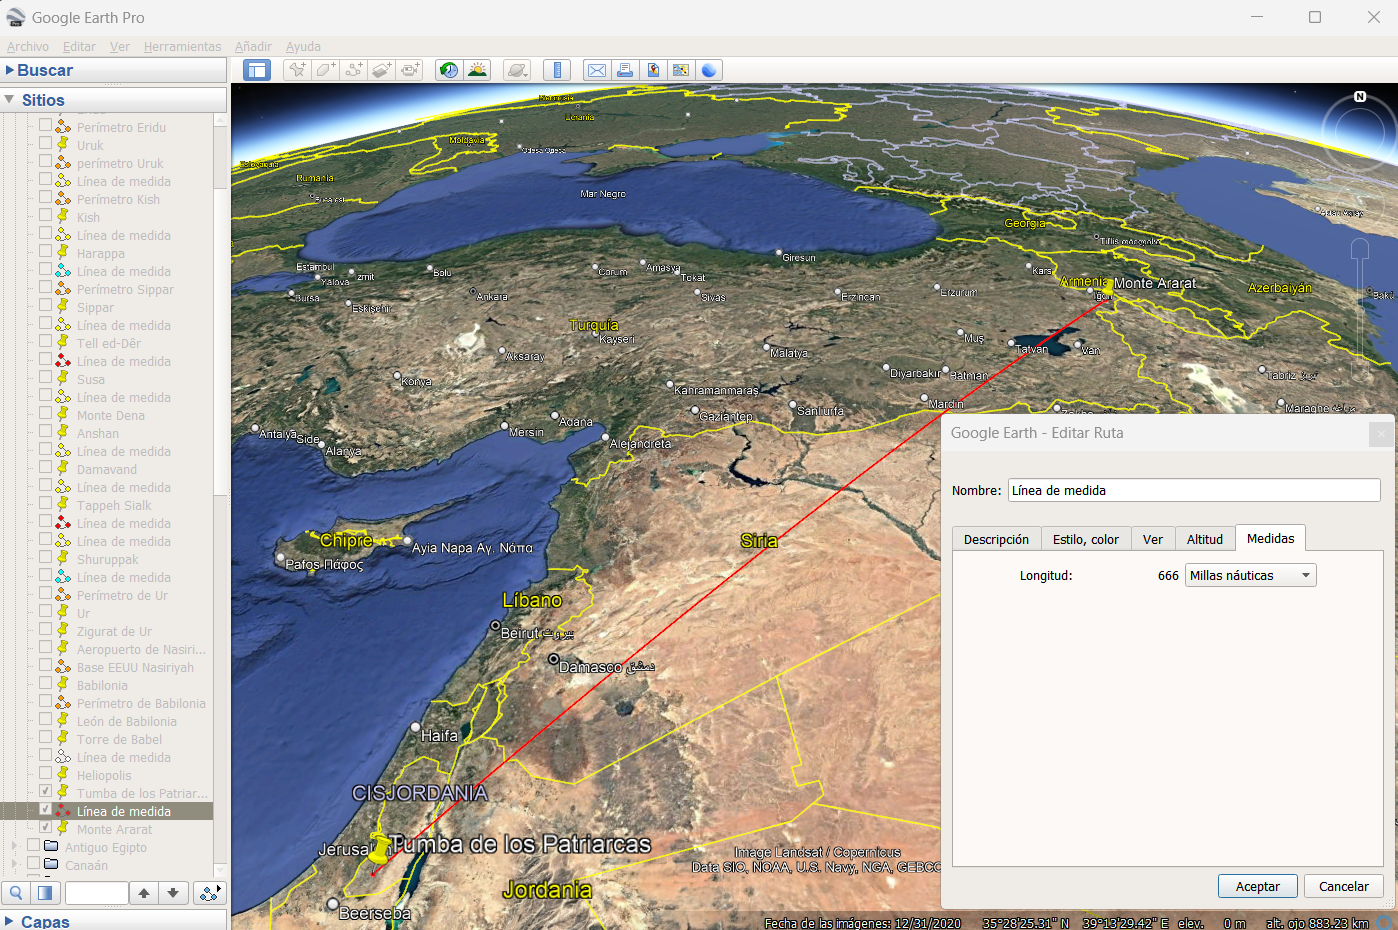Click the Sitios list scrollbar down arrow
1398x930 pixels.
tap(221, 871)
